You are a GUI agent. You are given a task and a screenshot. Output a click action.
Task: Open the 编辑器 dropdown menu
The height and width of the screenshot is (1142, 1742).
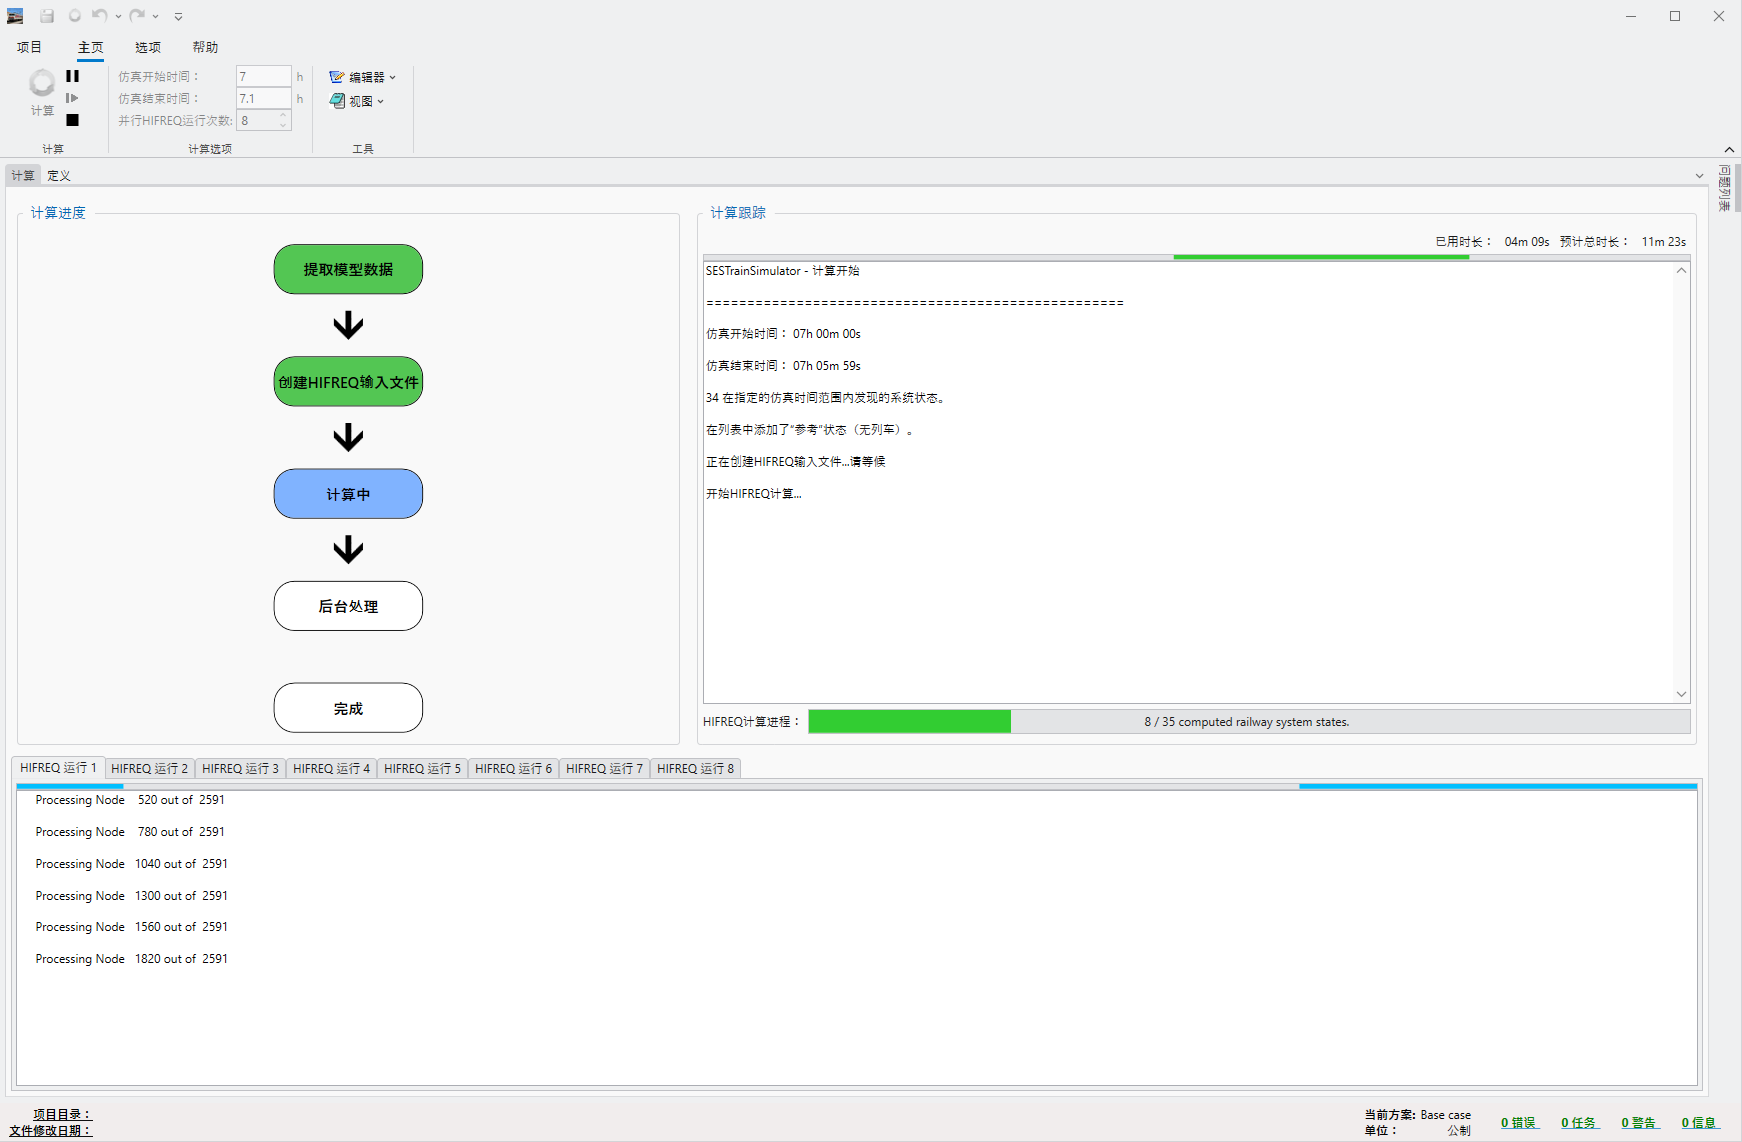click(363, 77)
